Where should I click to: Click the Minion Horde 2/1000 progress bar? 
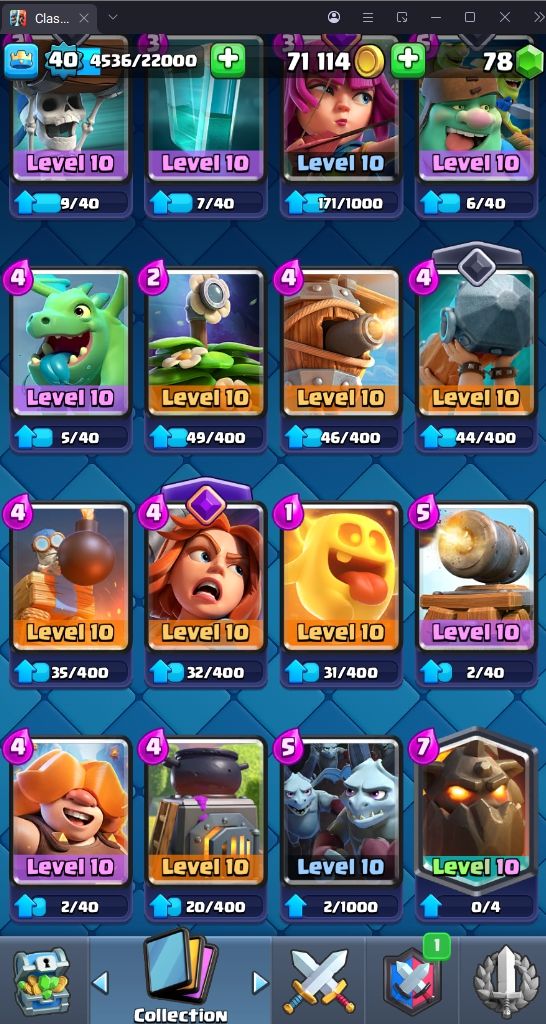click(340, 906)
